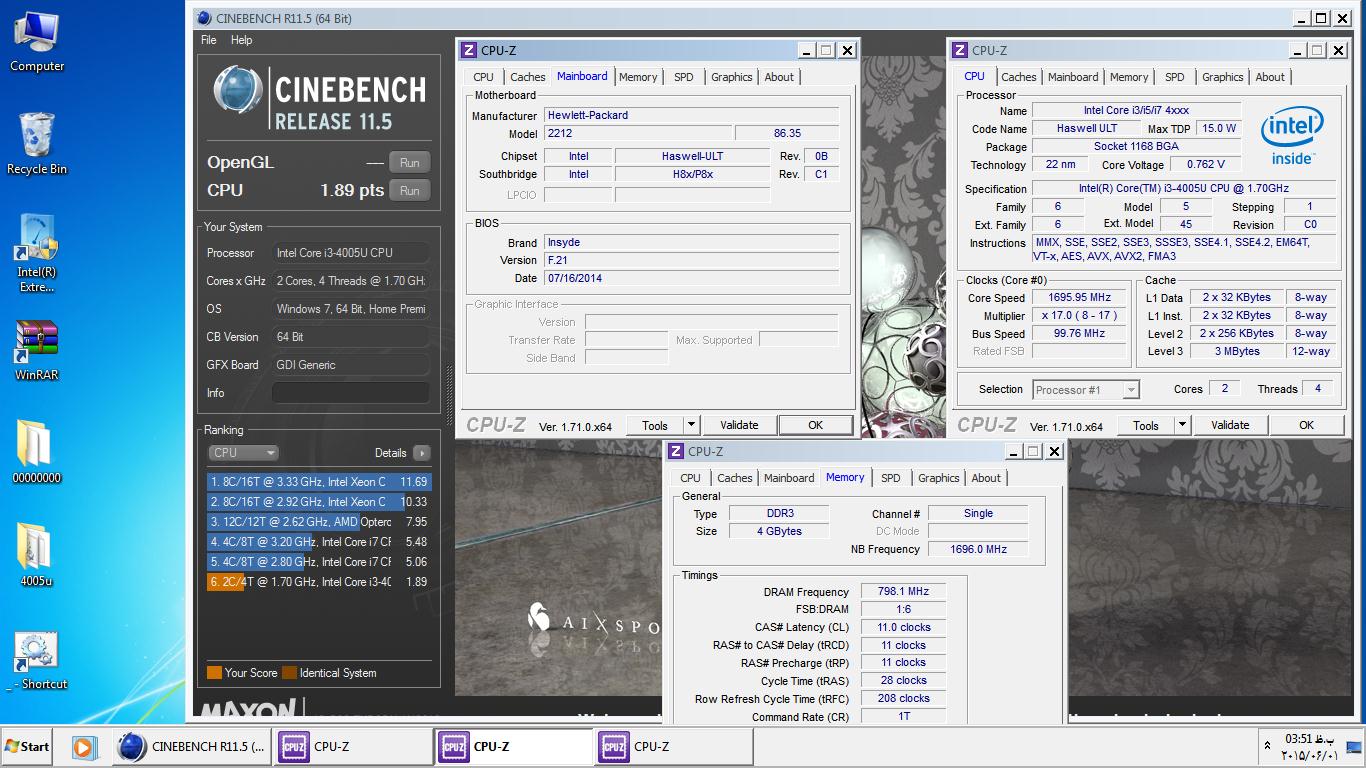
Task: Open the Help menu in CINEBENCH
Action: (241, 40)
